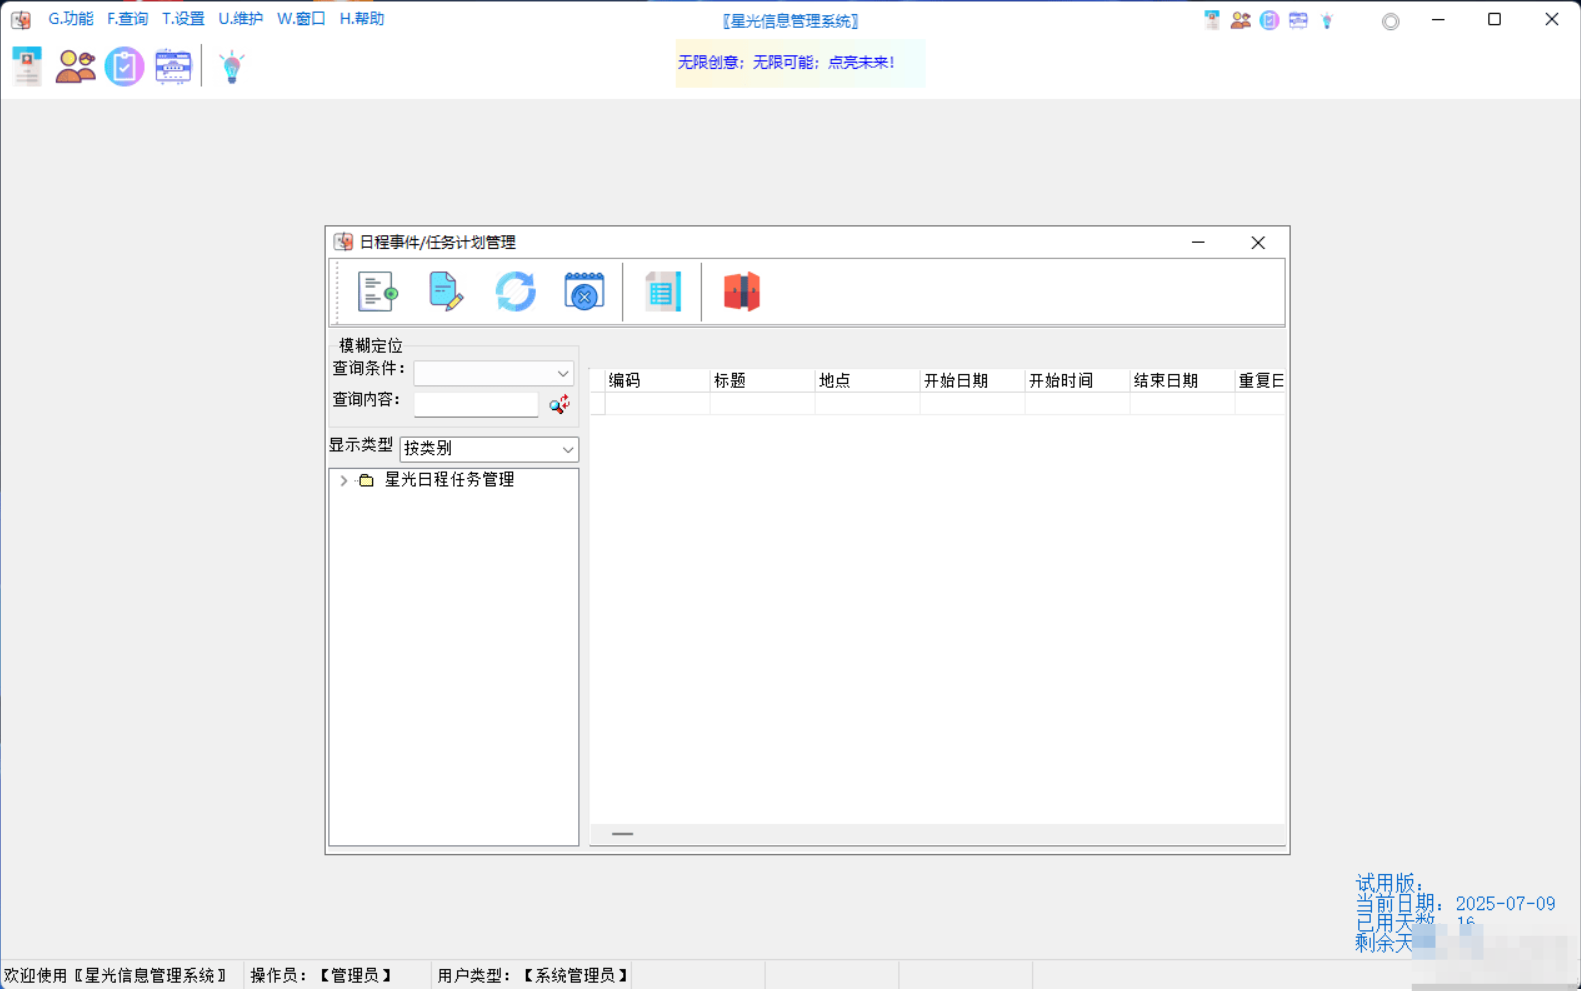Sort by the 地点 column header
Image resolution: width=1581 pixels, height=991 pixels.
click(867, 381)
